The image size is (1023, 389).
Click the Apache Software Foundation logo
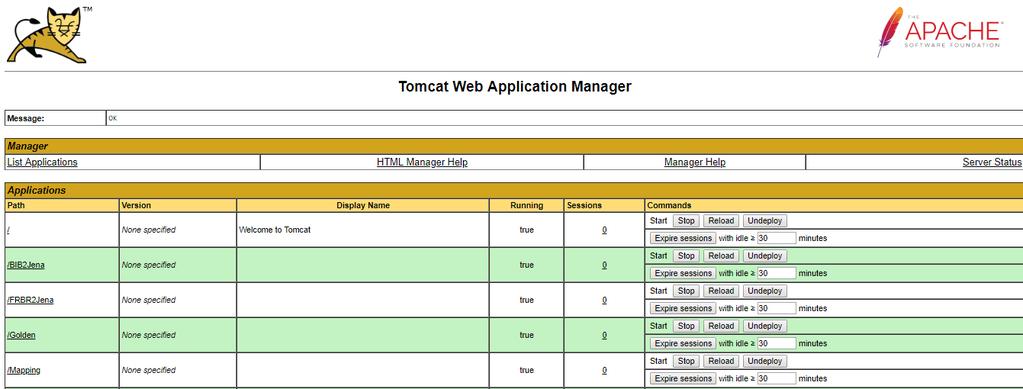[x=941, y=33]
